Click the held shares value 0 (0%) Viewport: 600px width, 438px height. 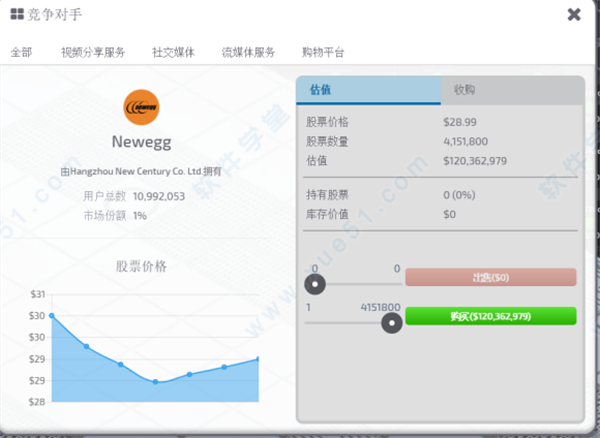point(459,195)
